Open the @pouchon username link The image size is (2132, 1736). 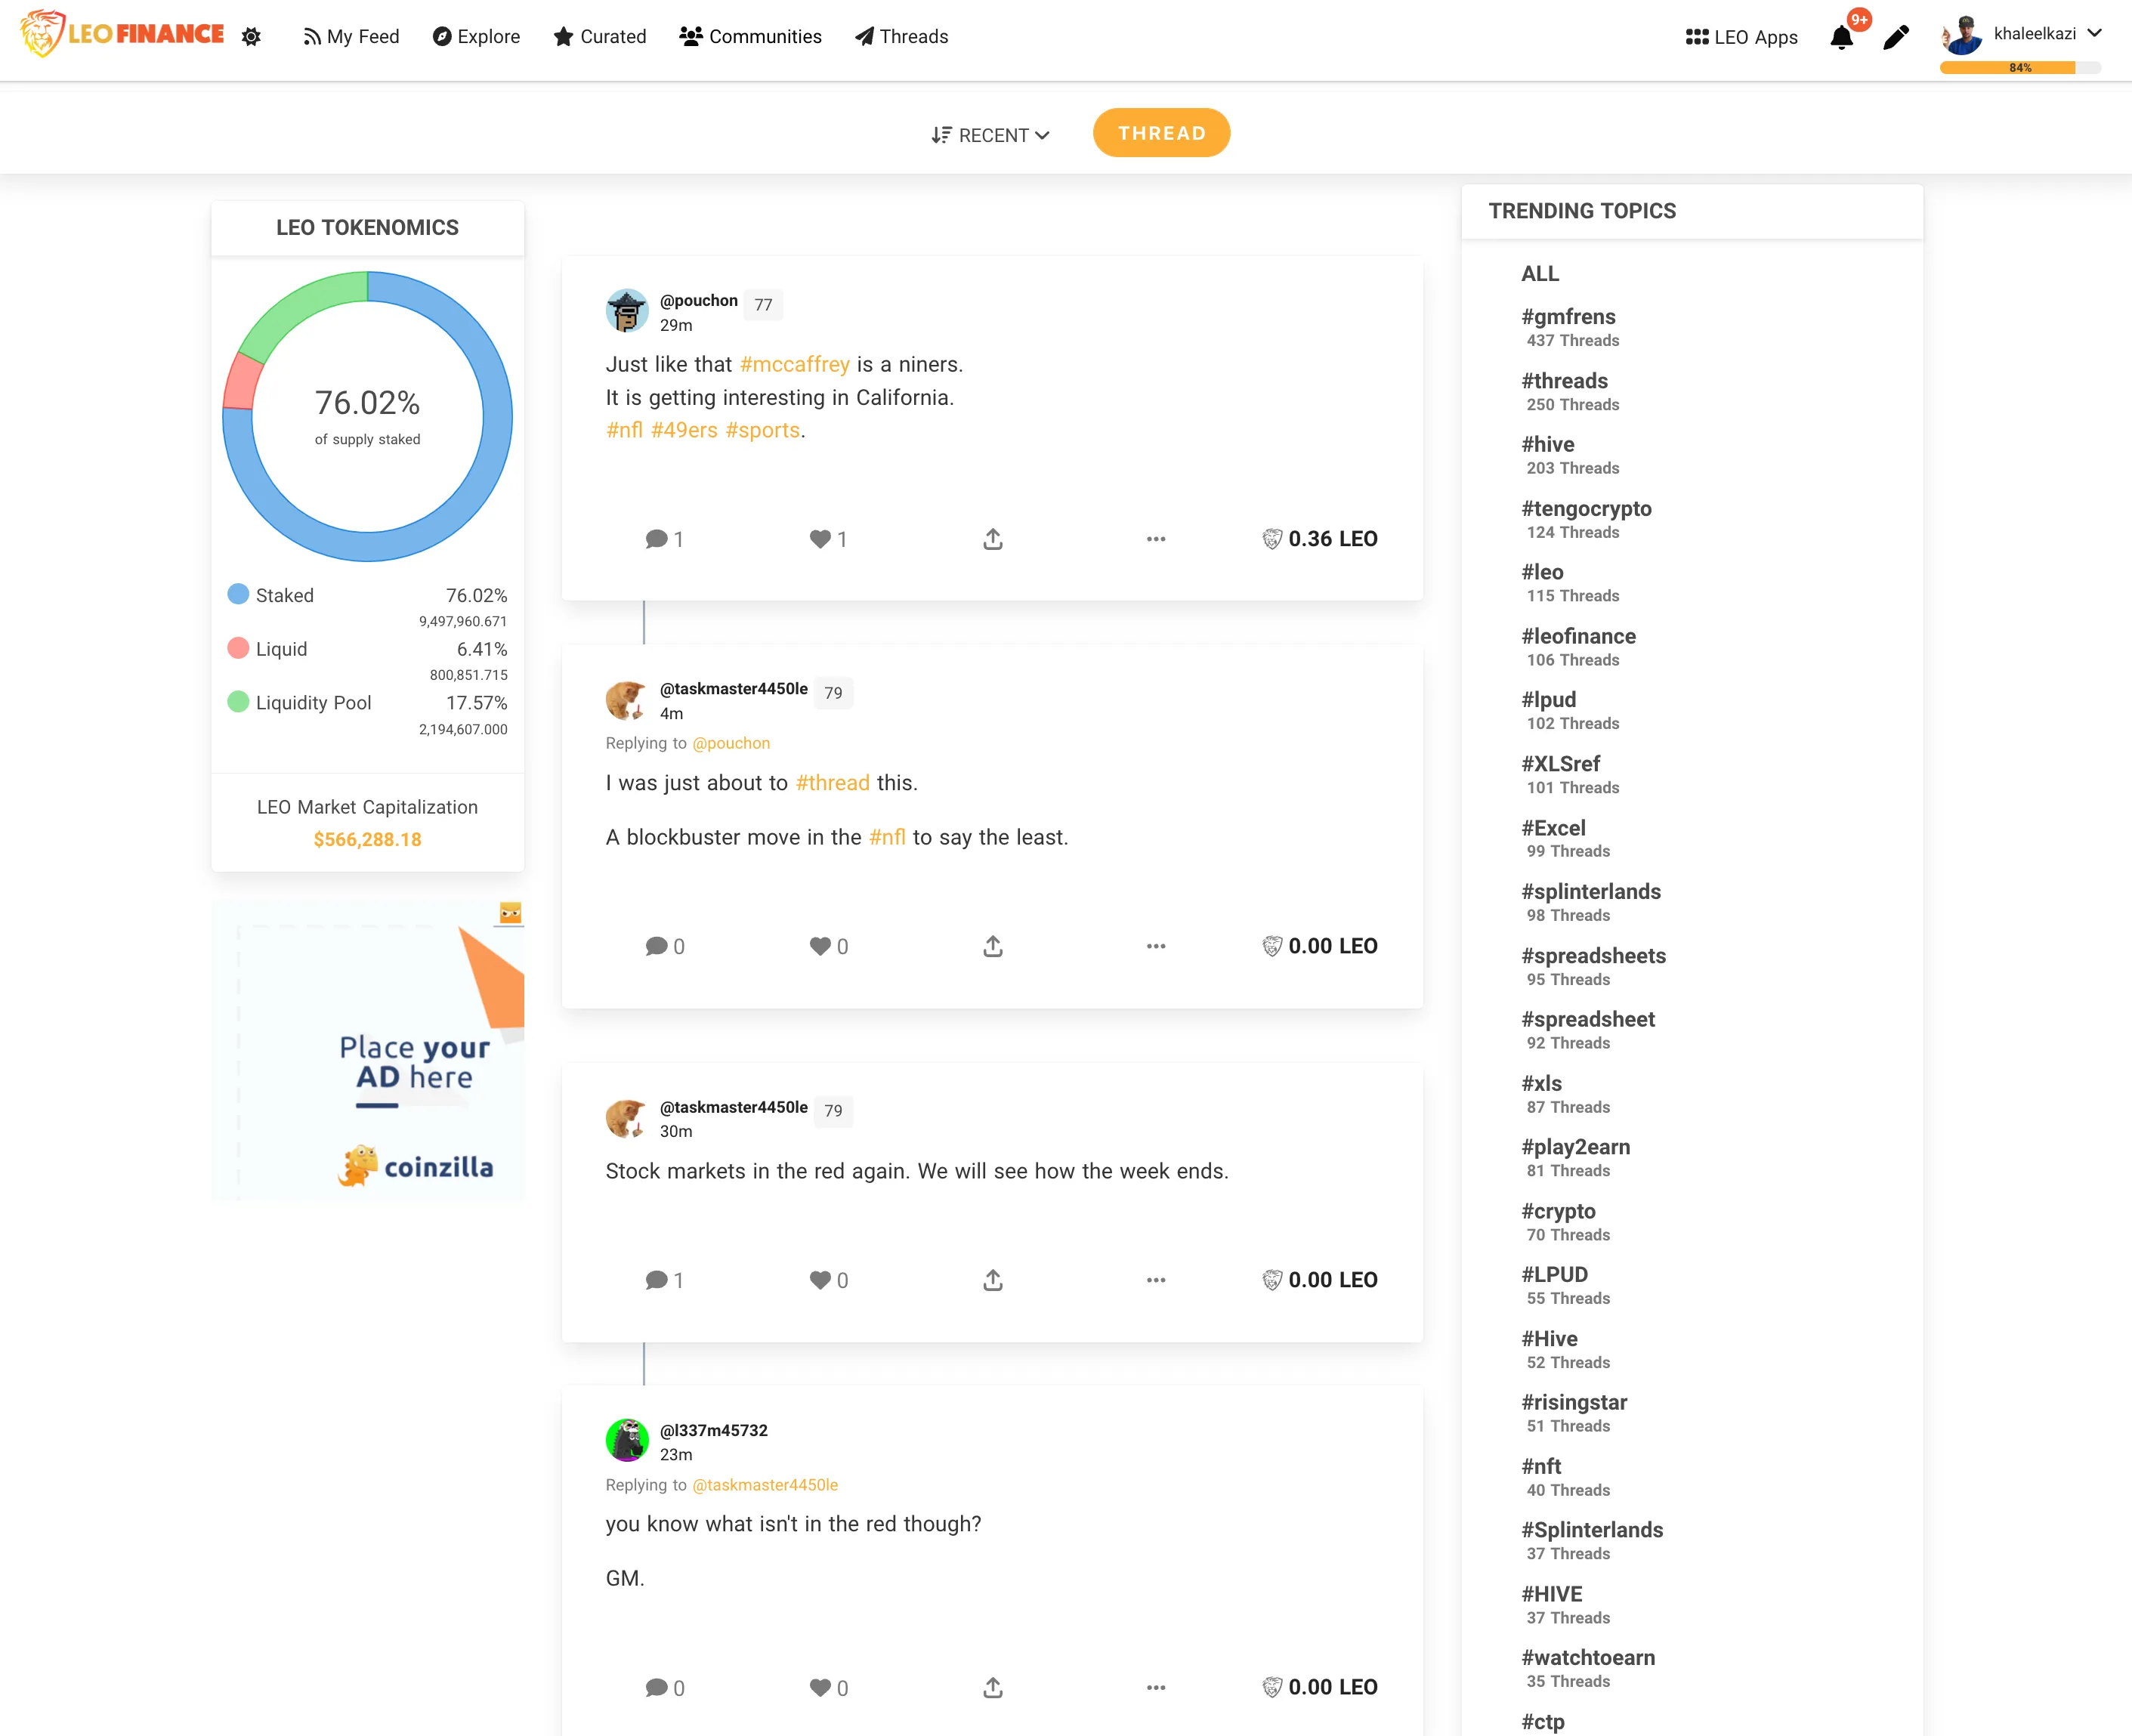pyautogui.click(x=698, y=300)
